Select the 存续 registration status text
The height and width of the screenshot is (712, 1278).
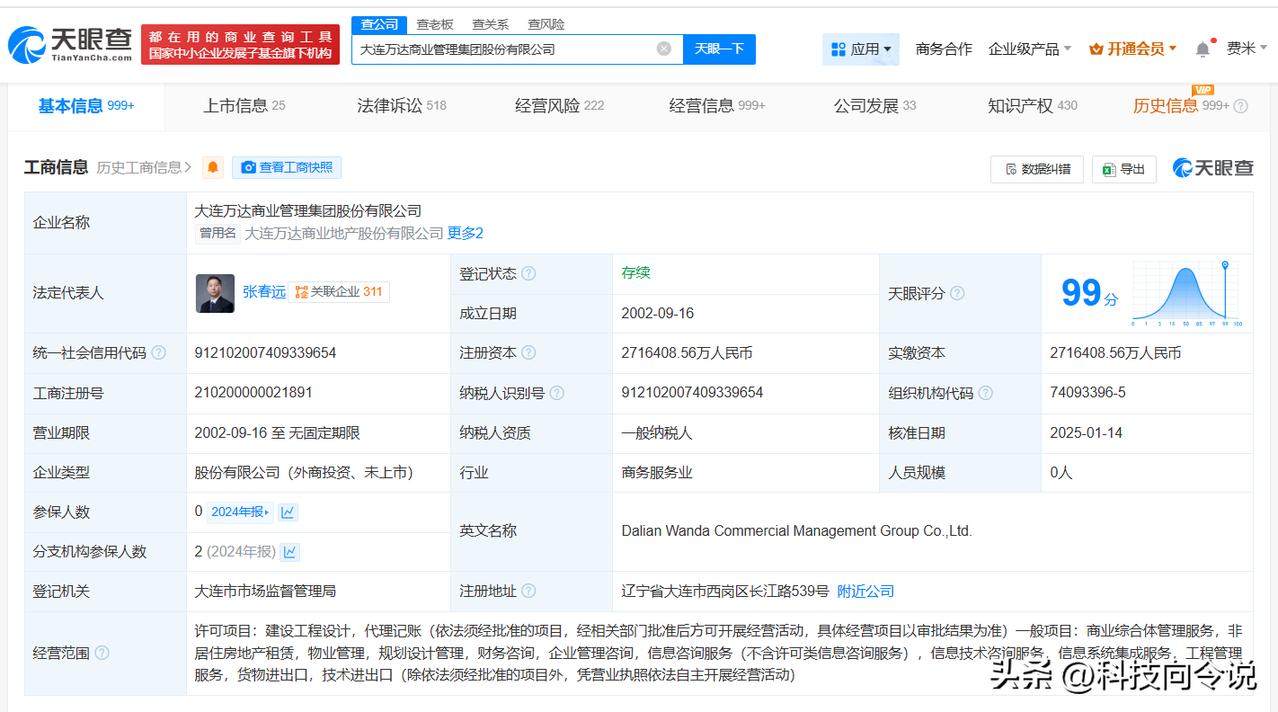[636, 273]
